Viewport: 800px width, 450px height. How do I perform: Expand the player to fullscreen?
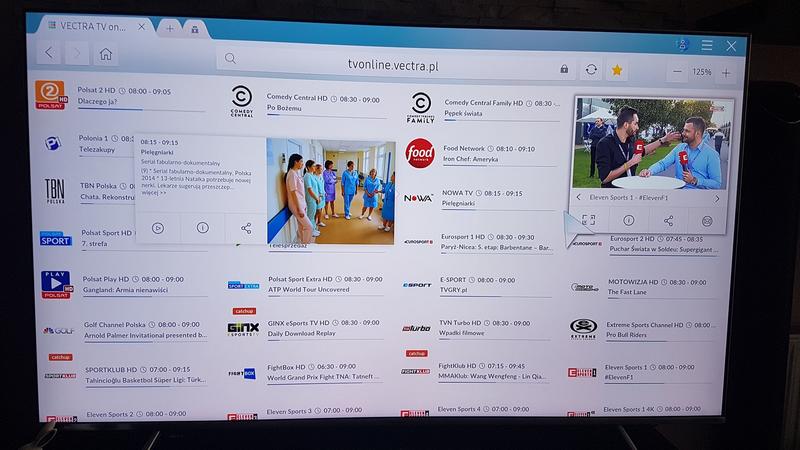pyautogui.click(x=588, y=220)
